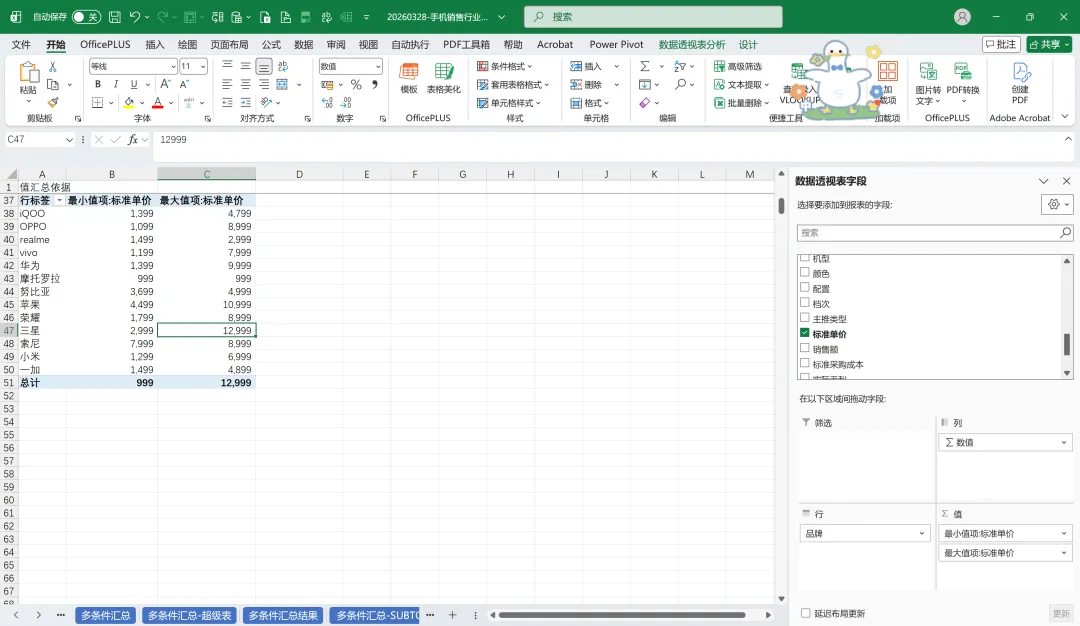The image size is (1080, 626).
Task: Increase font size with larger A icon
Action: (165, 84)
